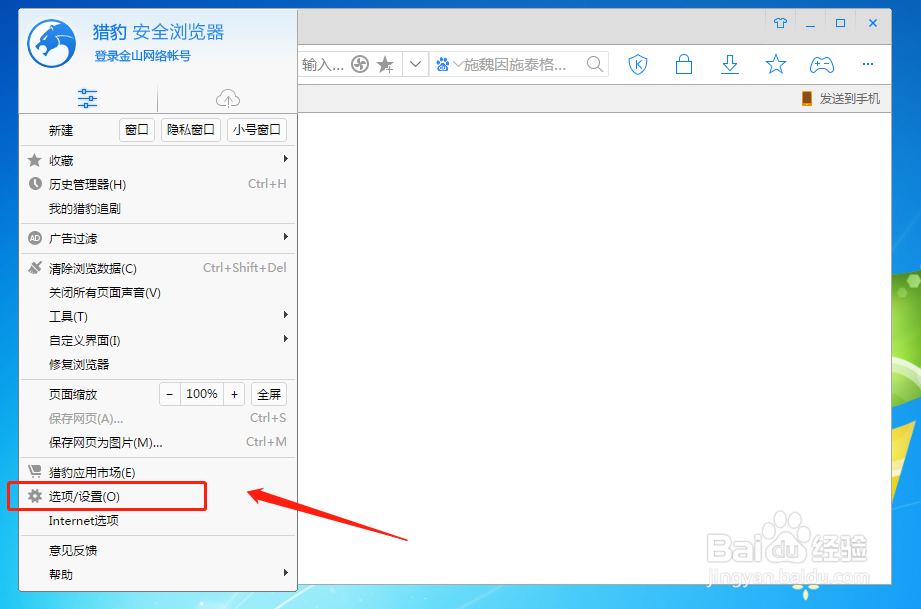Image resolution: width=921 pixels, height=609 pixels.
Task: Expand the 工具(T) submenu arrow
Action: pyautogui.click(x=285, y=315)
